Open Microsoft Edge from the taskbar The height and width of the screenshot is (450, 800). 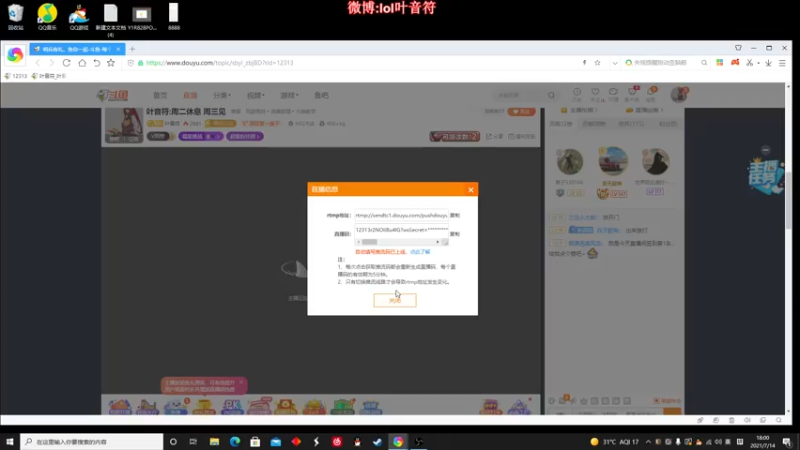[x=235, y=441]
